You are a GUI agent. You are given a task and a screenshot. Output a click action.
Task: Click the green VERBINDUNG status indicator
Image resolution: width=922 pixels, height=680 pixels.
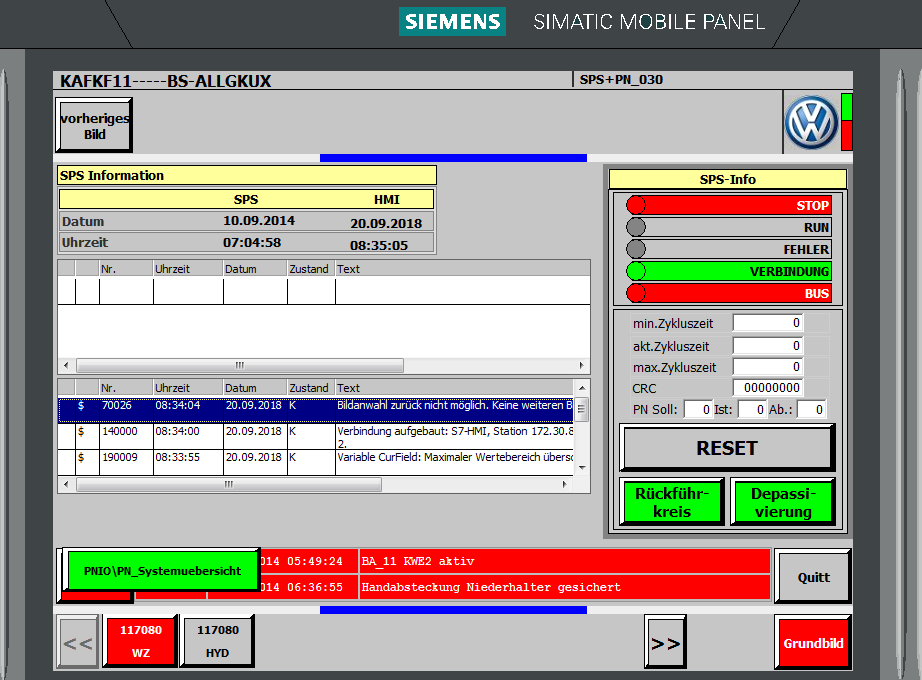point(729,271)
